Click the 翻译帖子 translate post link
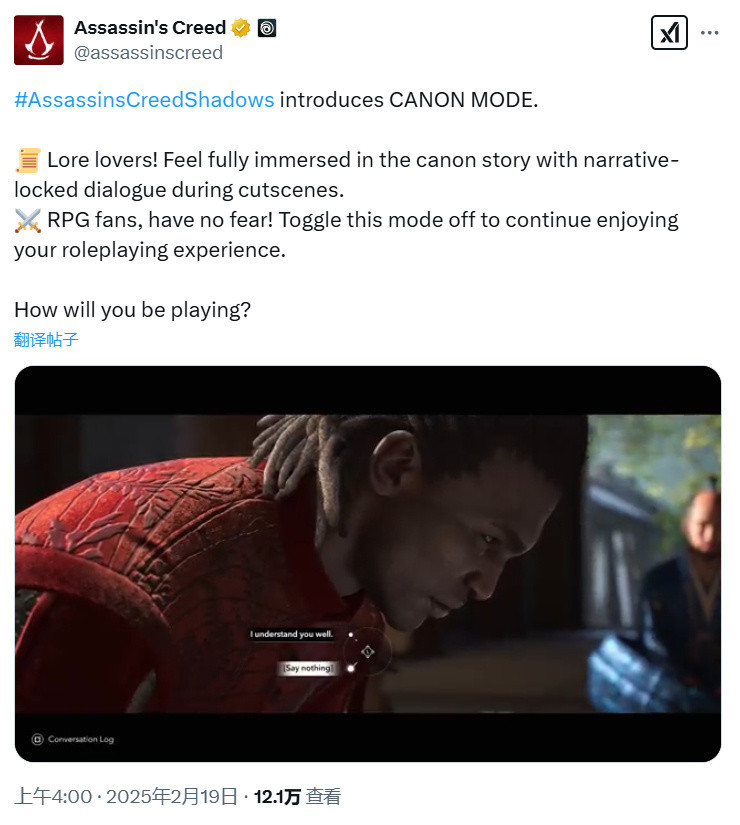The image size is (740, 825). coord(46,339)
